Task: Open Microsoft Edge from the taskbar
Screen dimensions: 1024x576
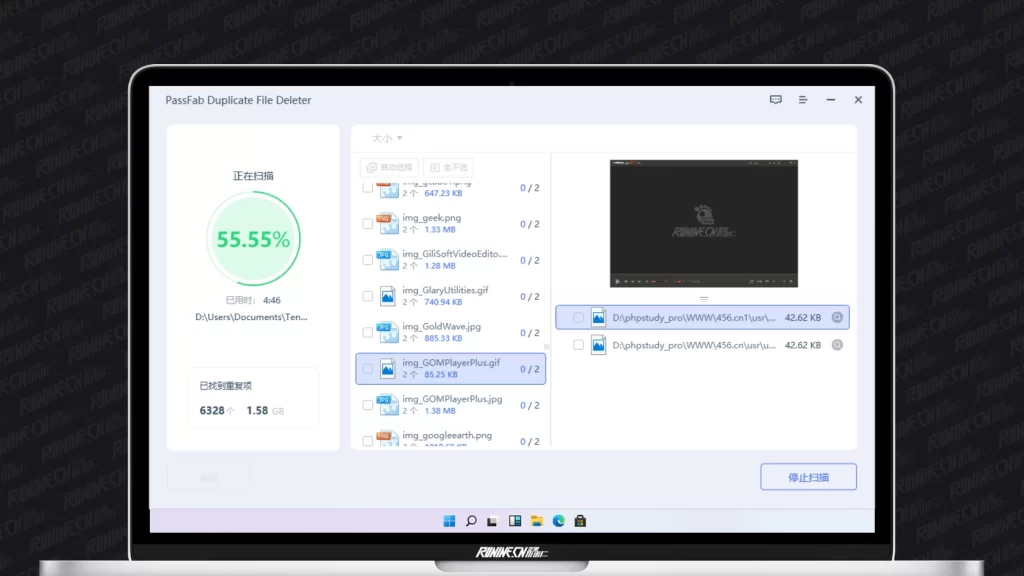Action: pyautogui.click(x=559, y=521)
